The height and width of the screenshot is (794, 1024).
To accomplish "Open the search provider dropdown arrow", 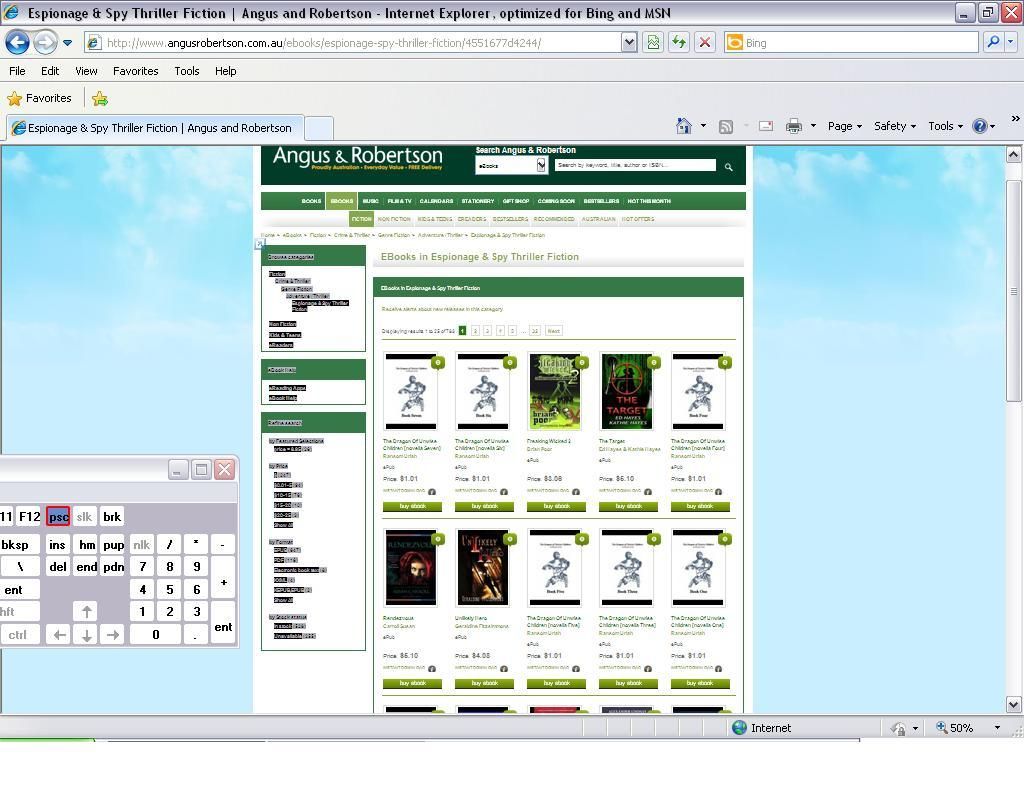I will 1010,42.
